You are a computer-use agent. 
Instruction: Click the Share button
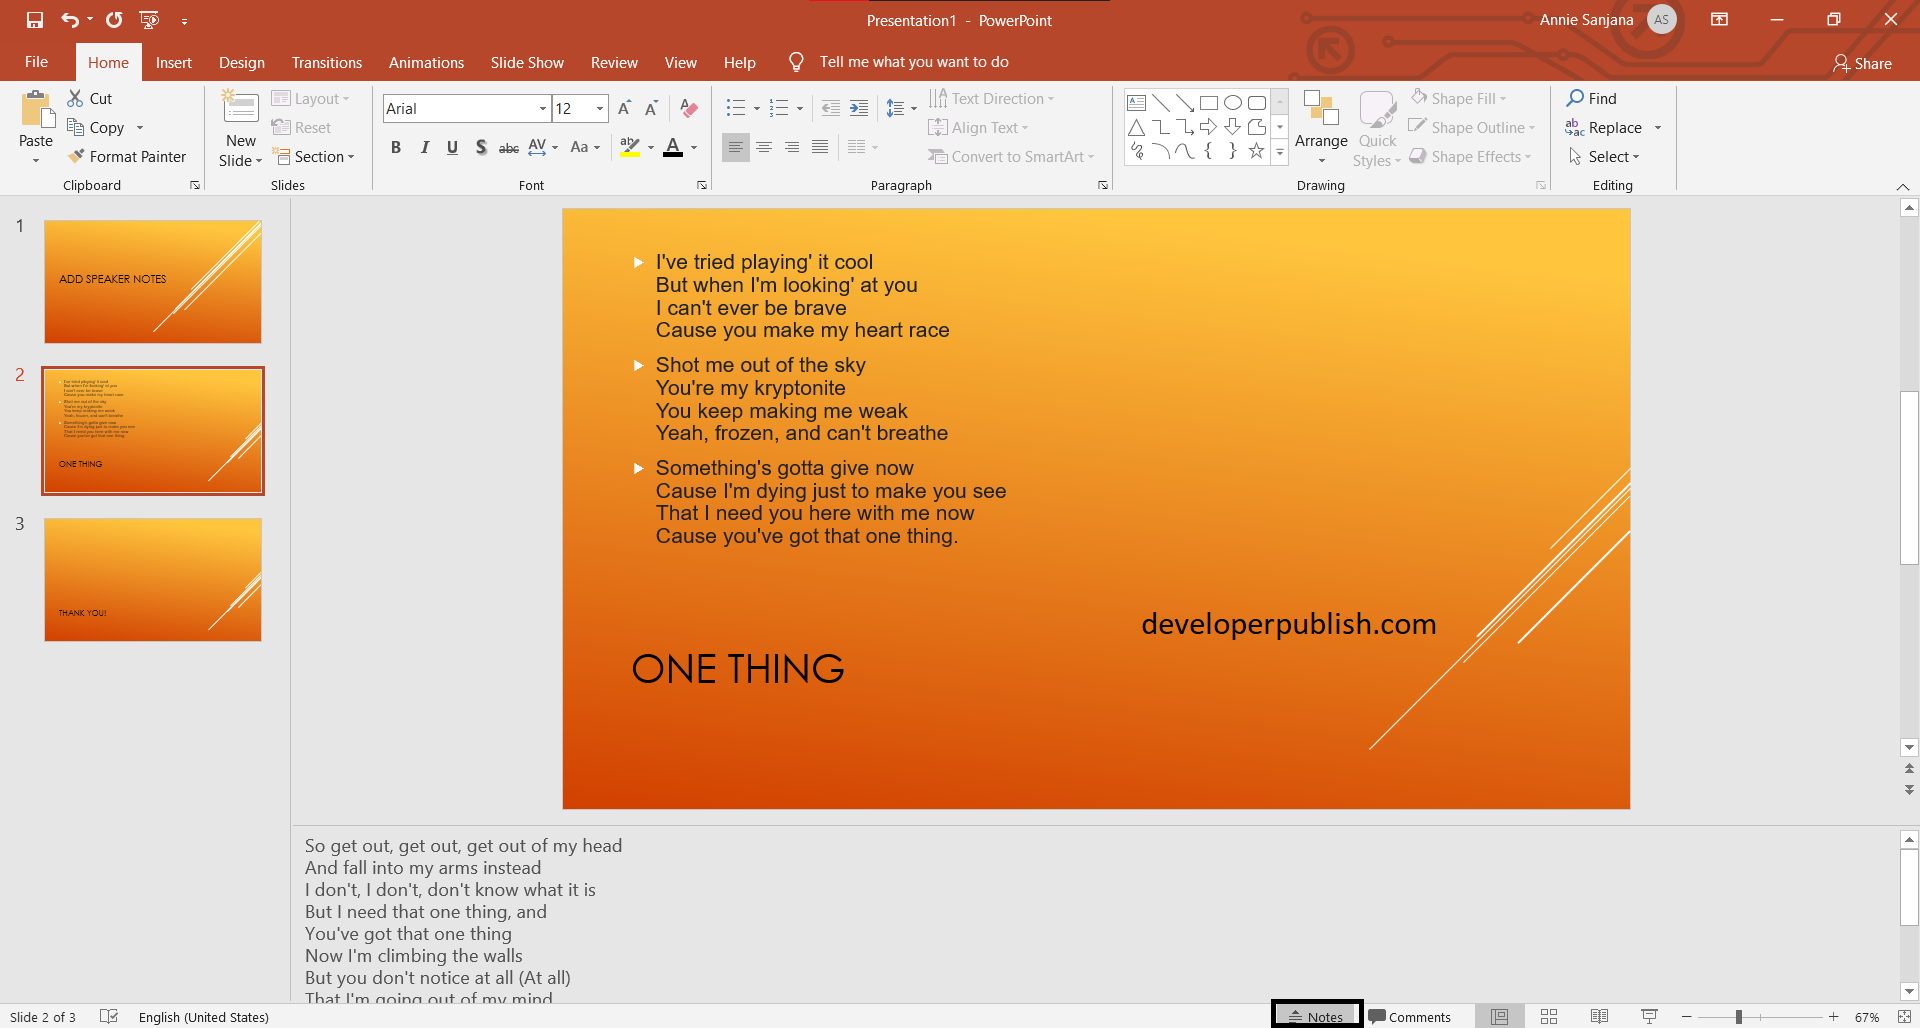1863,63
